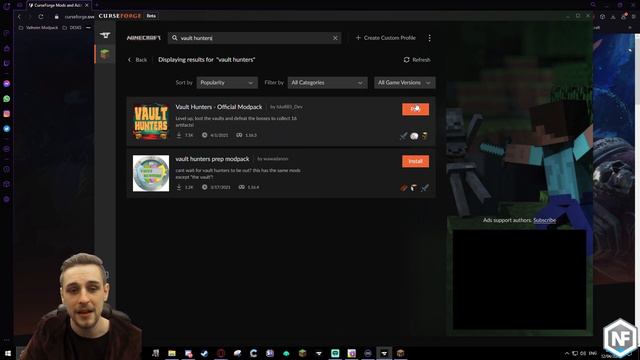The height and width of the screenshot is (360, 640).
Task: Open the Vault Hunters - Official Modpack title
Action: tap(219, 107)
